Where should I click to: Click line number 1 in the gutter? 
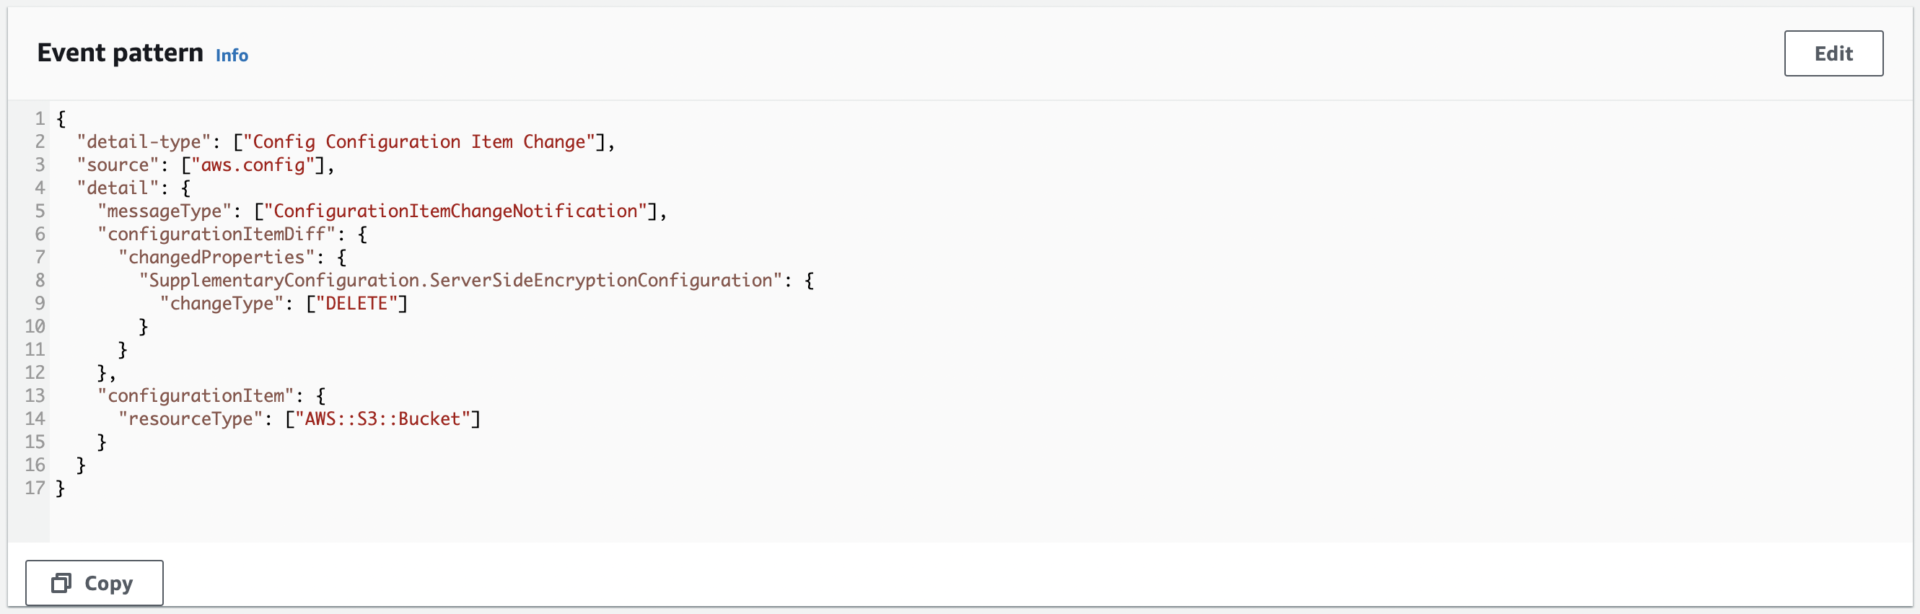pyautogui.click(x=40, y=119)
